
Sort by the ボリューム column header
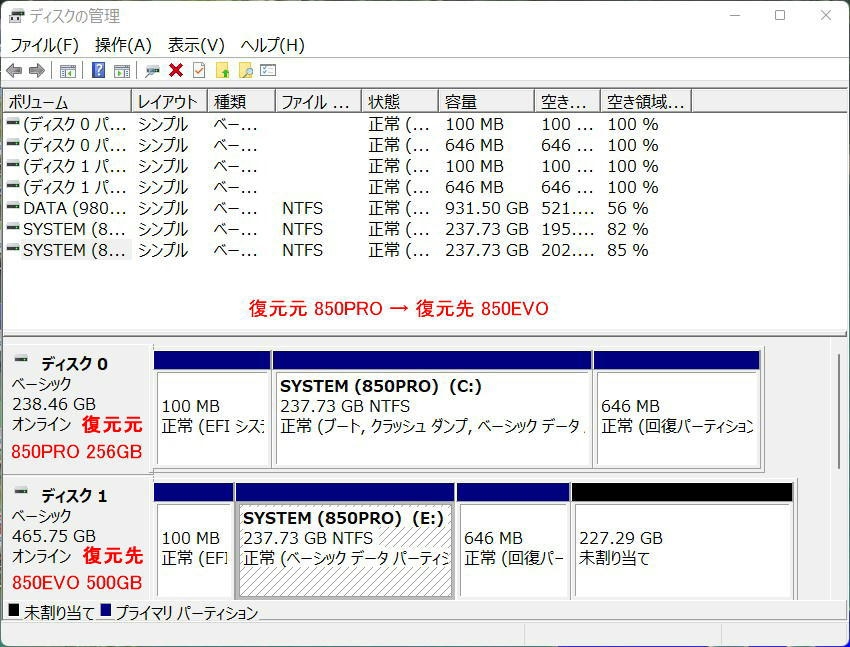[67, 101]
